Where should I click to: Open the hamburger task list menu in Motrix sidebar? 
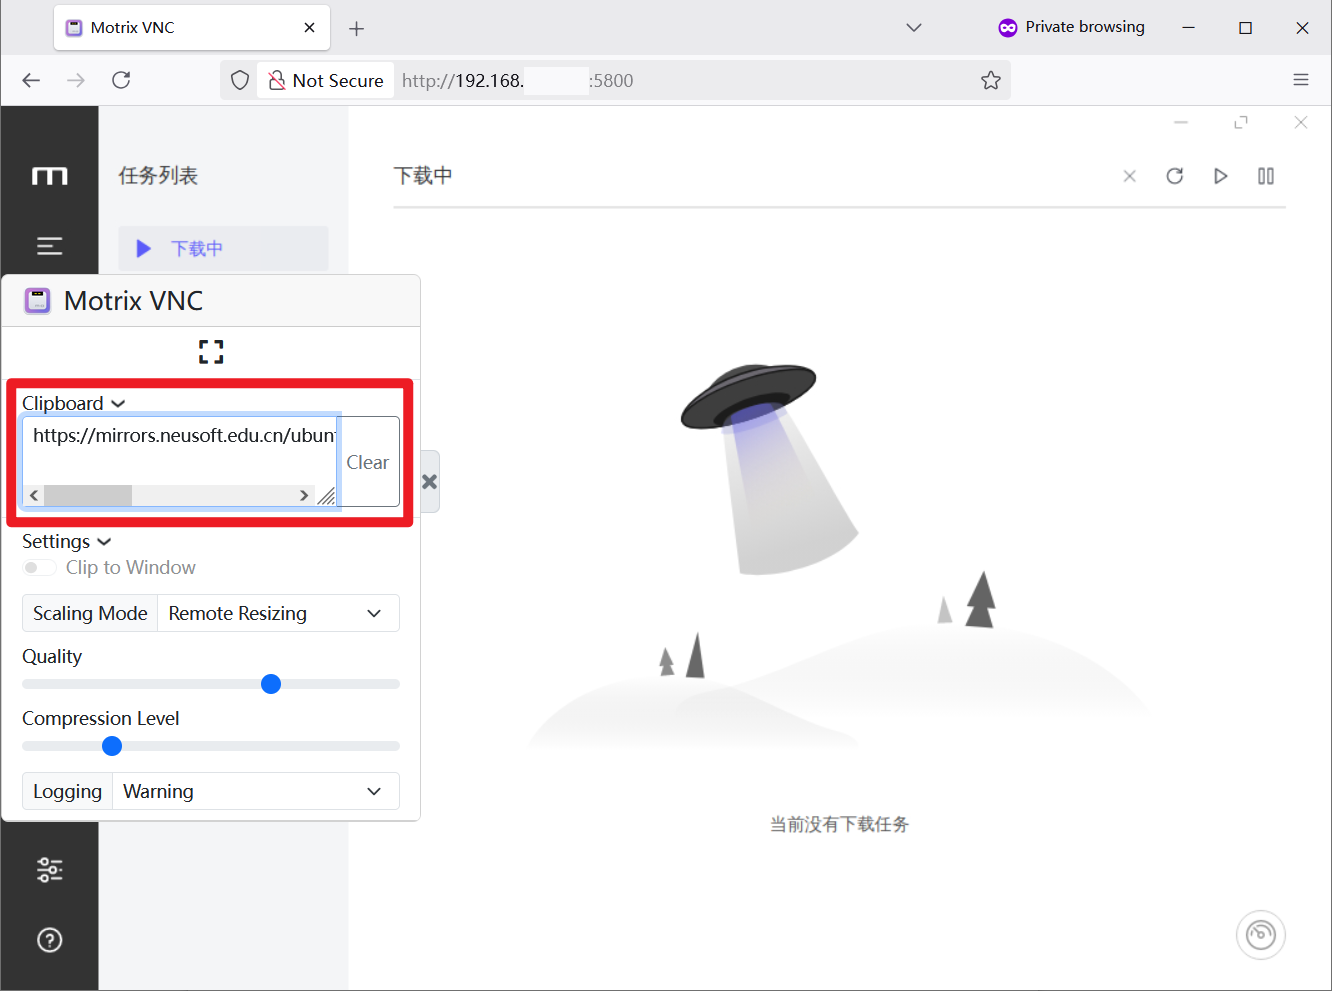(49, 246)
